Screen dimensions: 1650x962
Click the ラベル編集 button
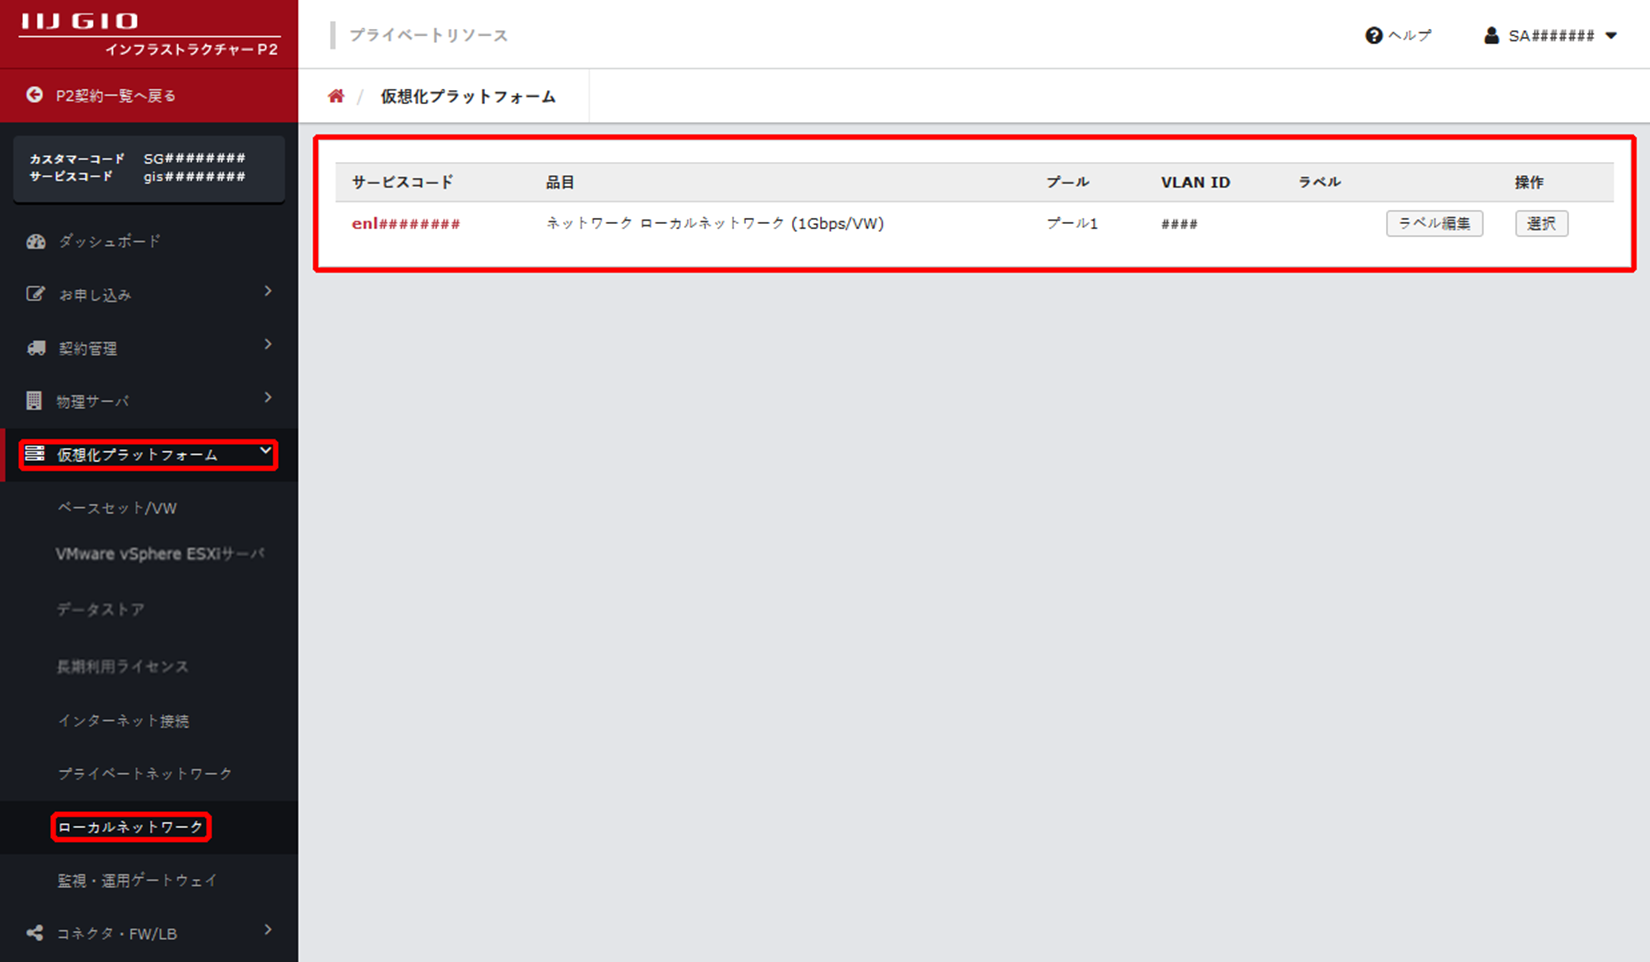[1434, 223]
